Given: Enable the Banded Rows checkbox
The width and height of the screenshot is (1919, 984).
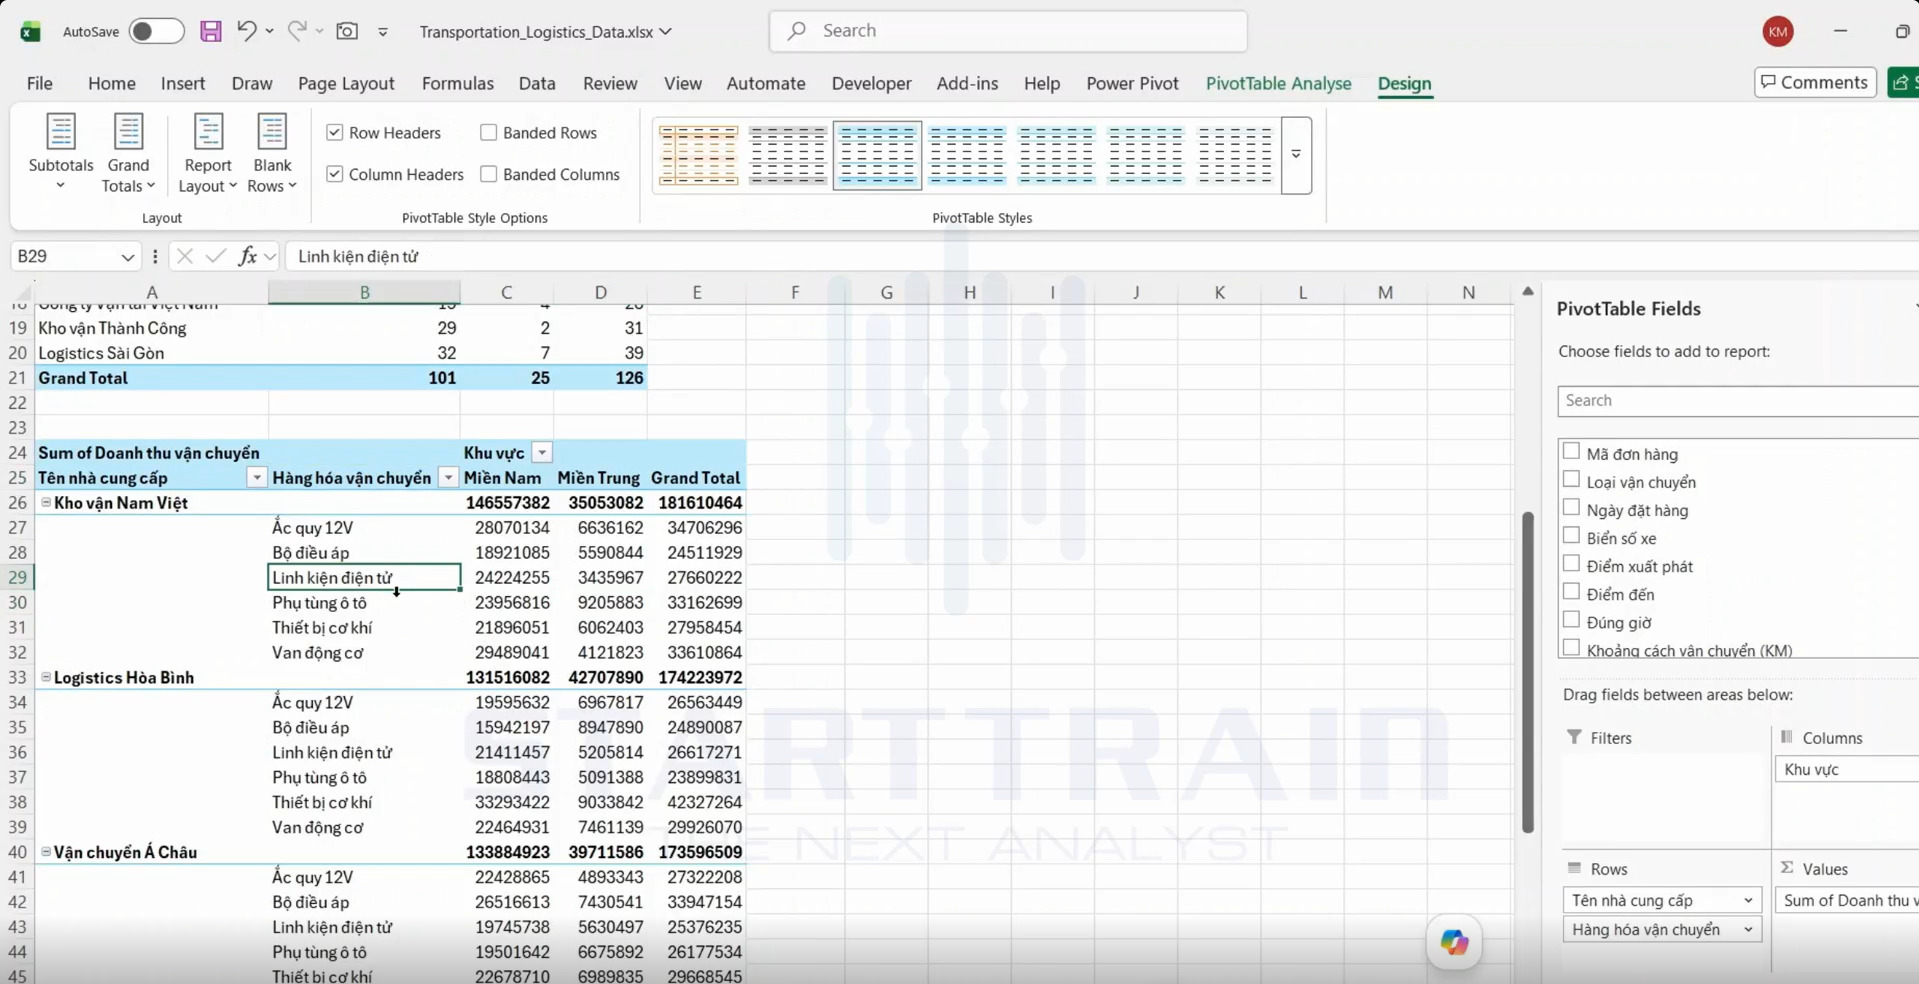Looking at the screenshot, I should [x=488, y=132].
